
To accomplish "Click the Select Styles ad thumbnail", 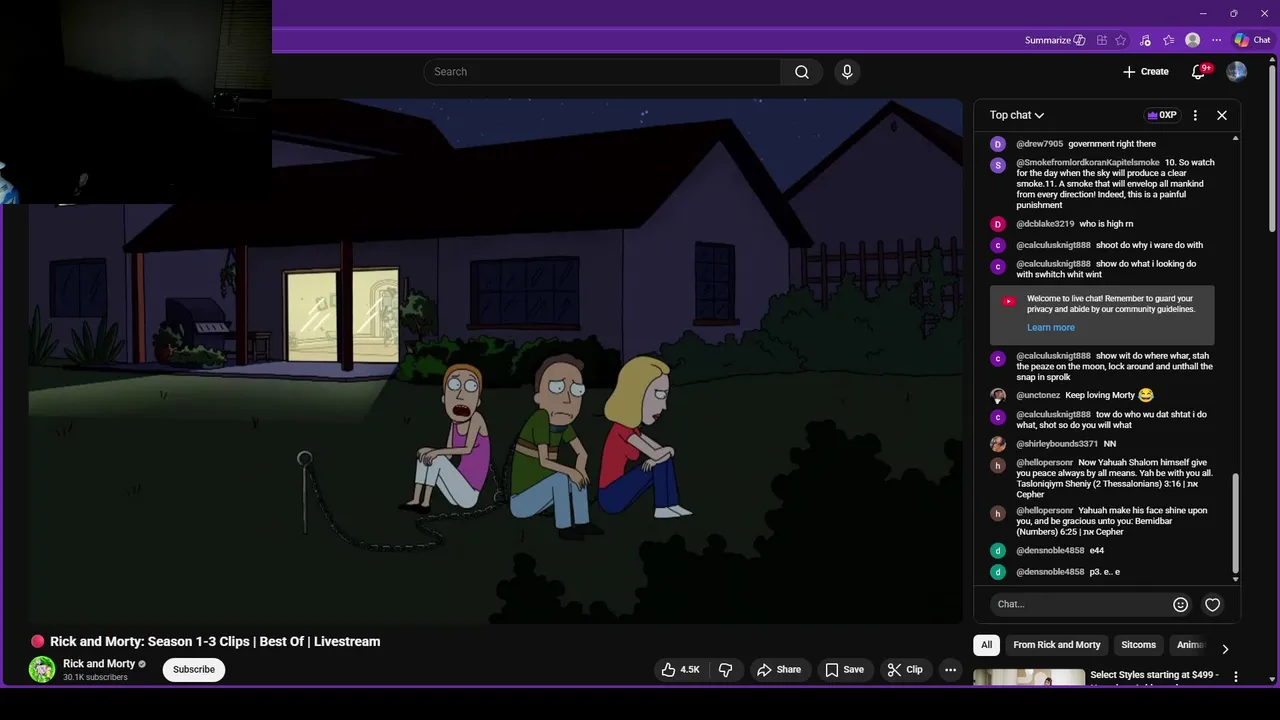I will (1029, 678).
